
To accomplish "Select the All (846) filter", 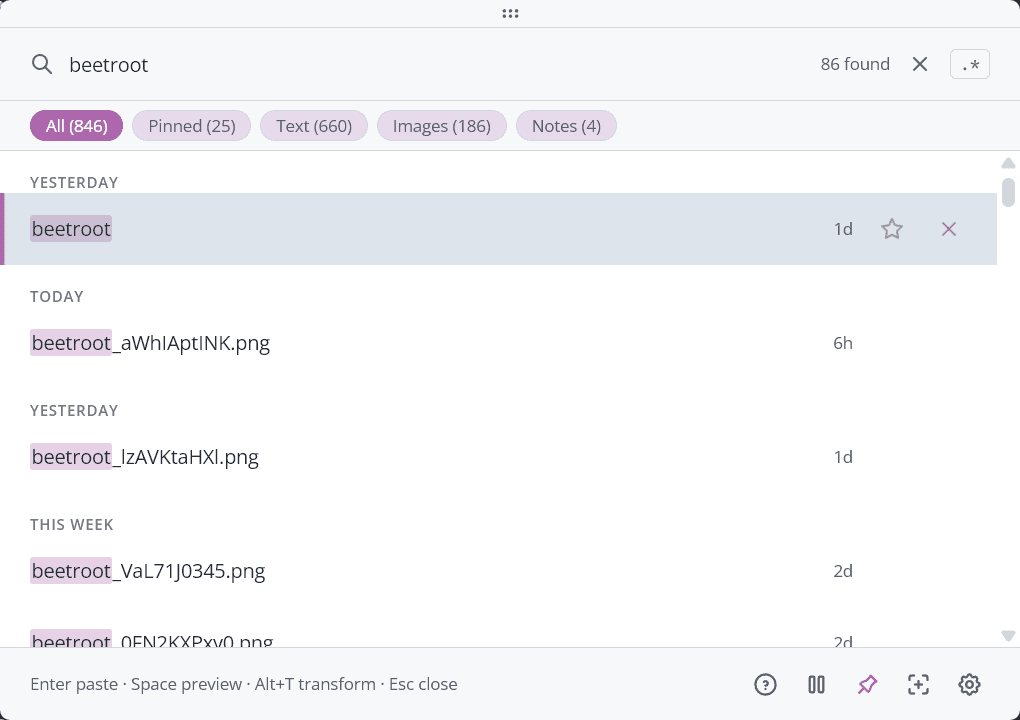I will click(x=76, y=125).
